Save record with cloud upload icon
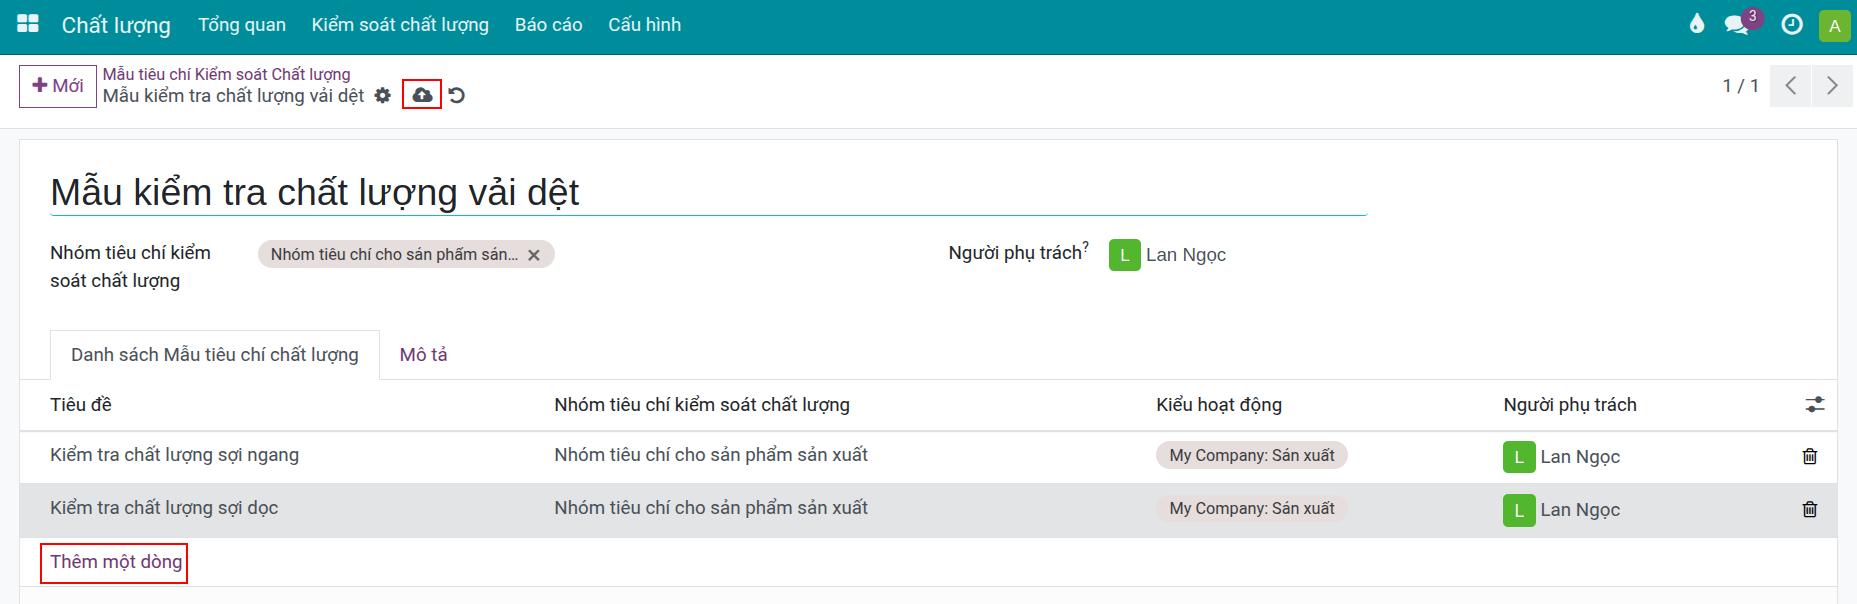This screenshot has height=604, width=1857. (422, 95)
